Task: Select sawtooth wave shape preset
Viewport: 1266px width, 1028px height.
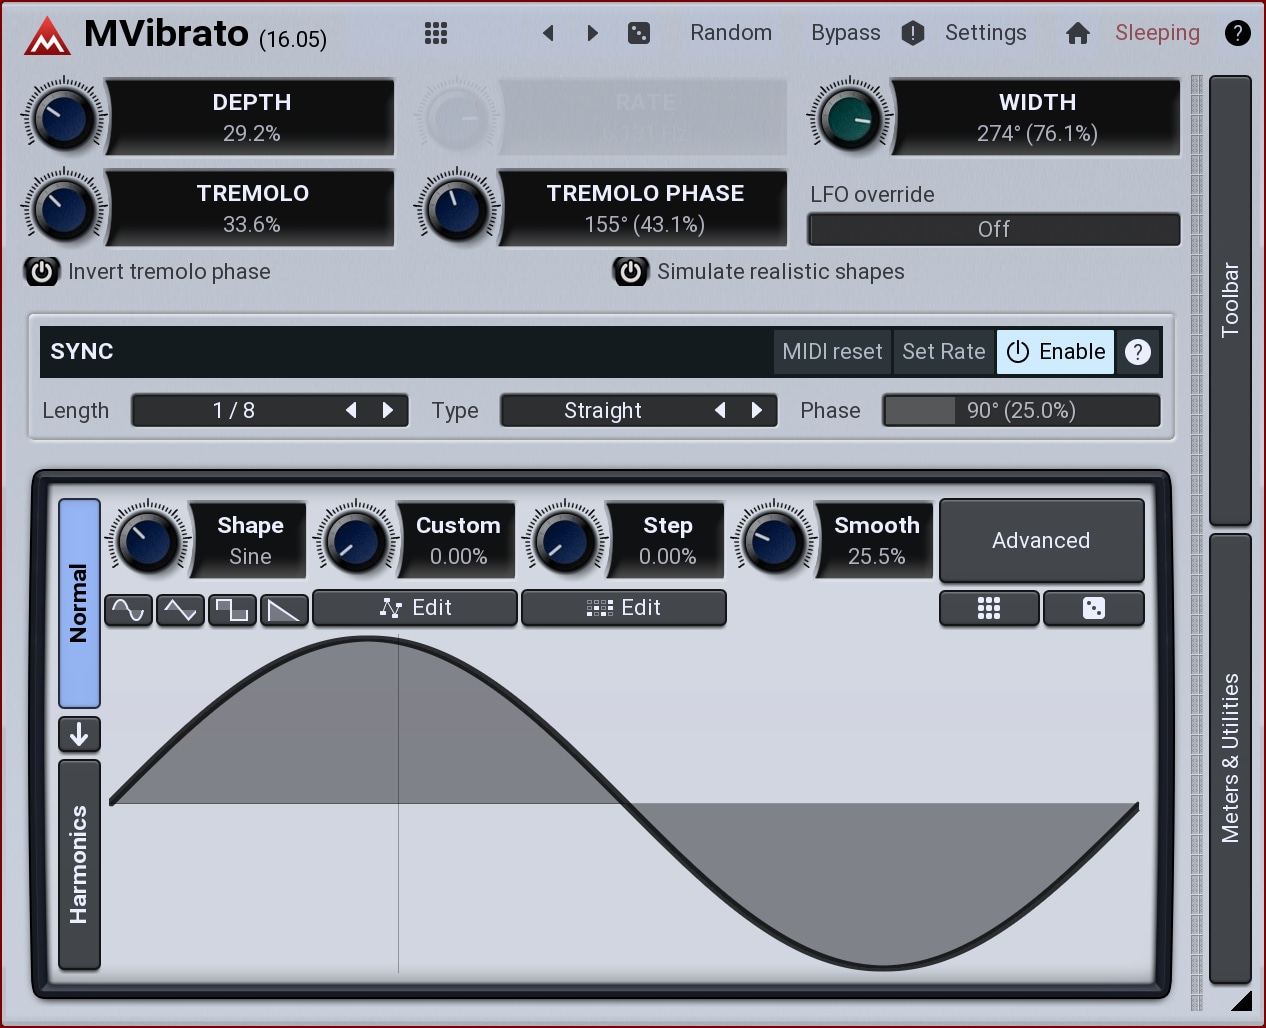Action: (x=284, y=610)
